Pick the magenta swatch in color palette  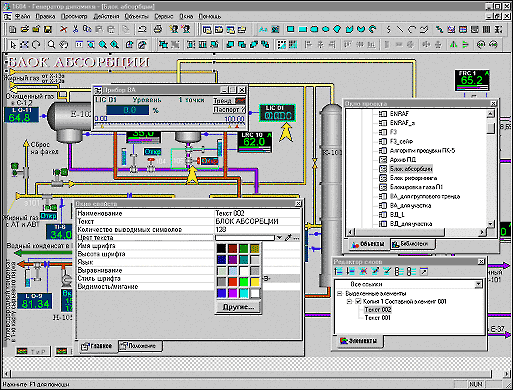pos(233,293)
